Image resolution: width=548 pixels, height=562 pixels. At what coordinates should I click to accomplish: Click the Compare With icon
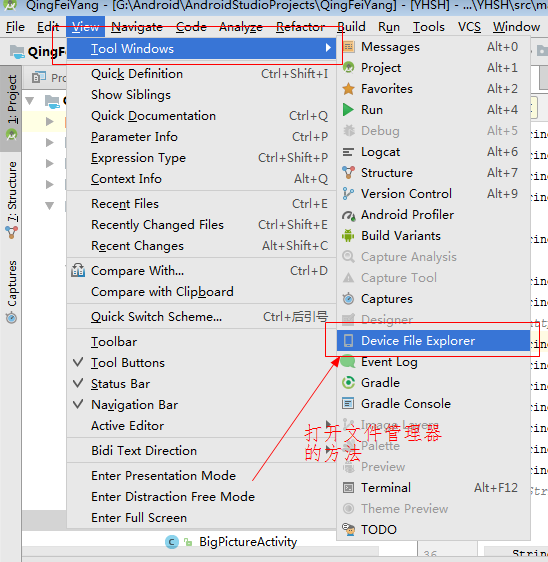78,271
